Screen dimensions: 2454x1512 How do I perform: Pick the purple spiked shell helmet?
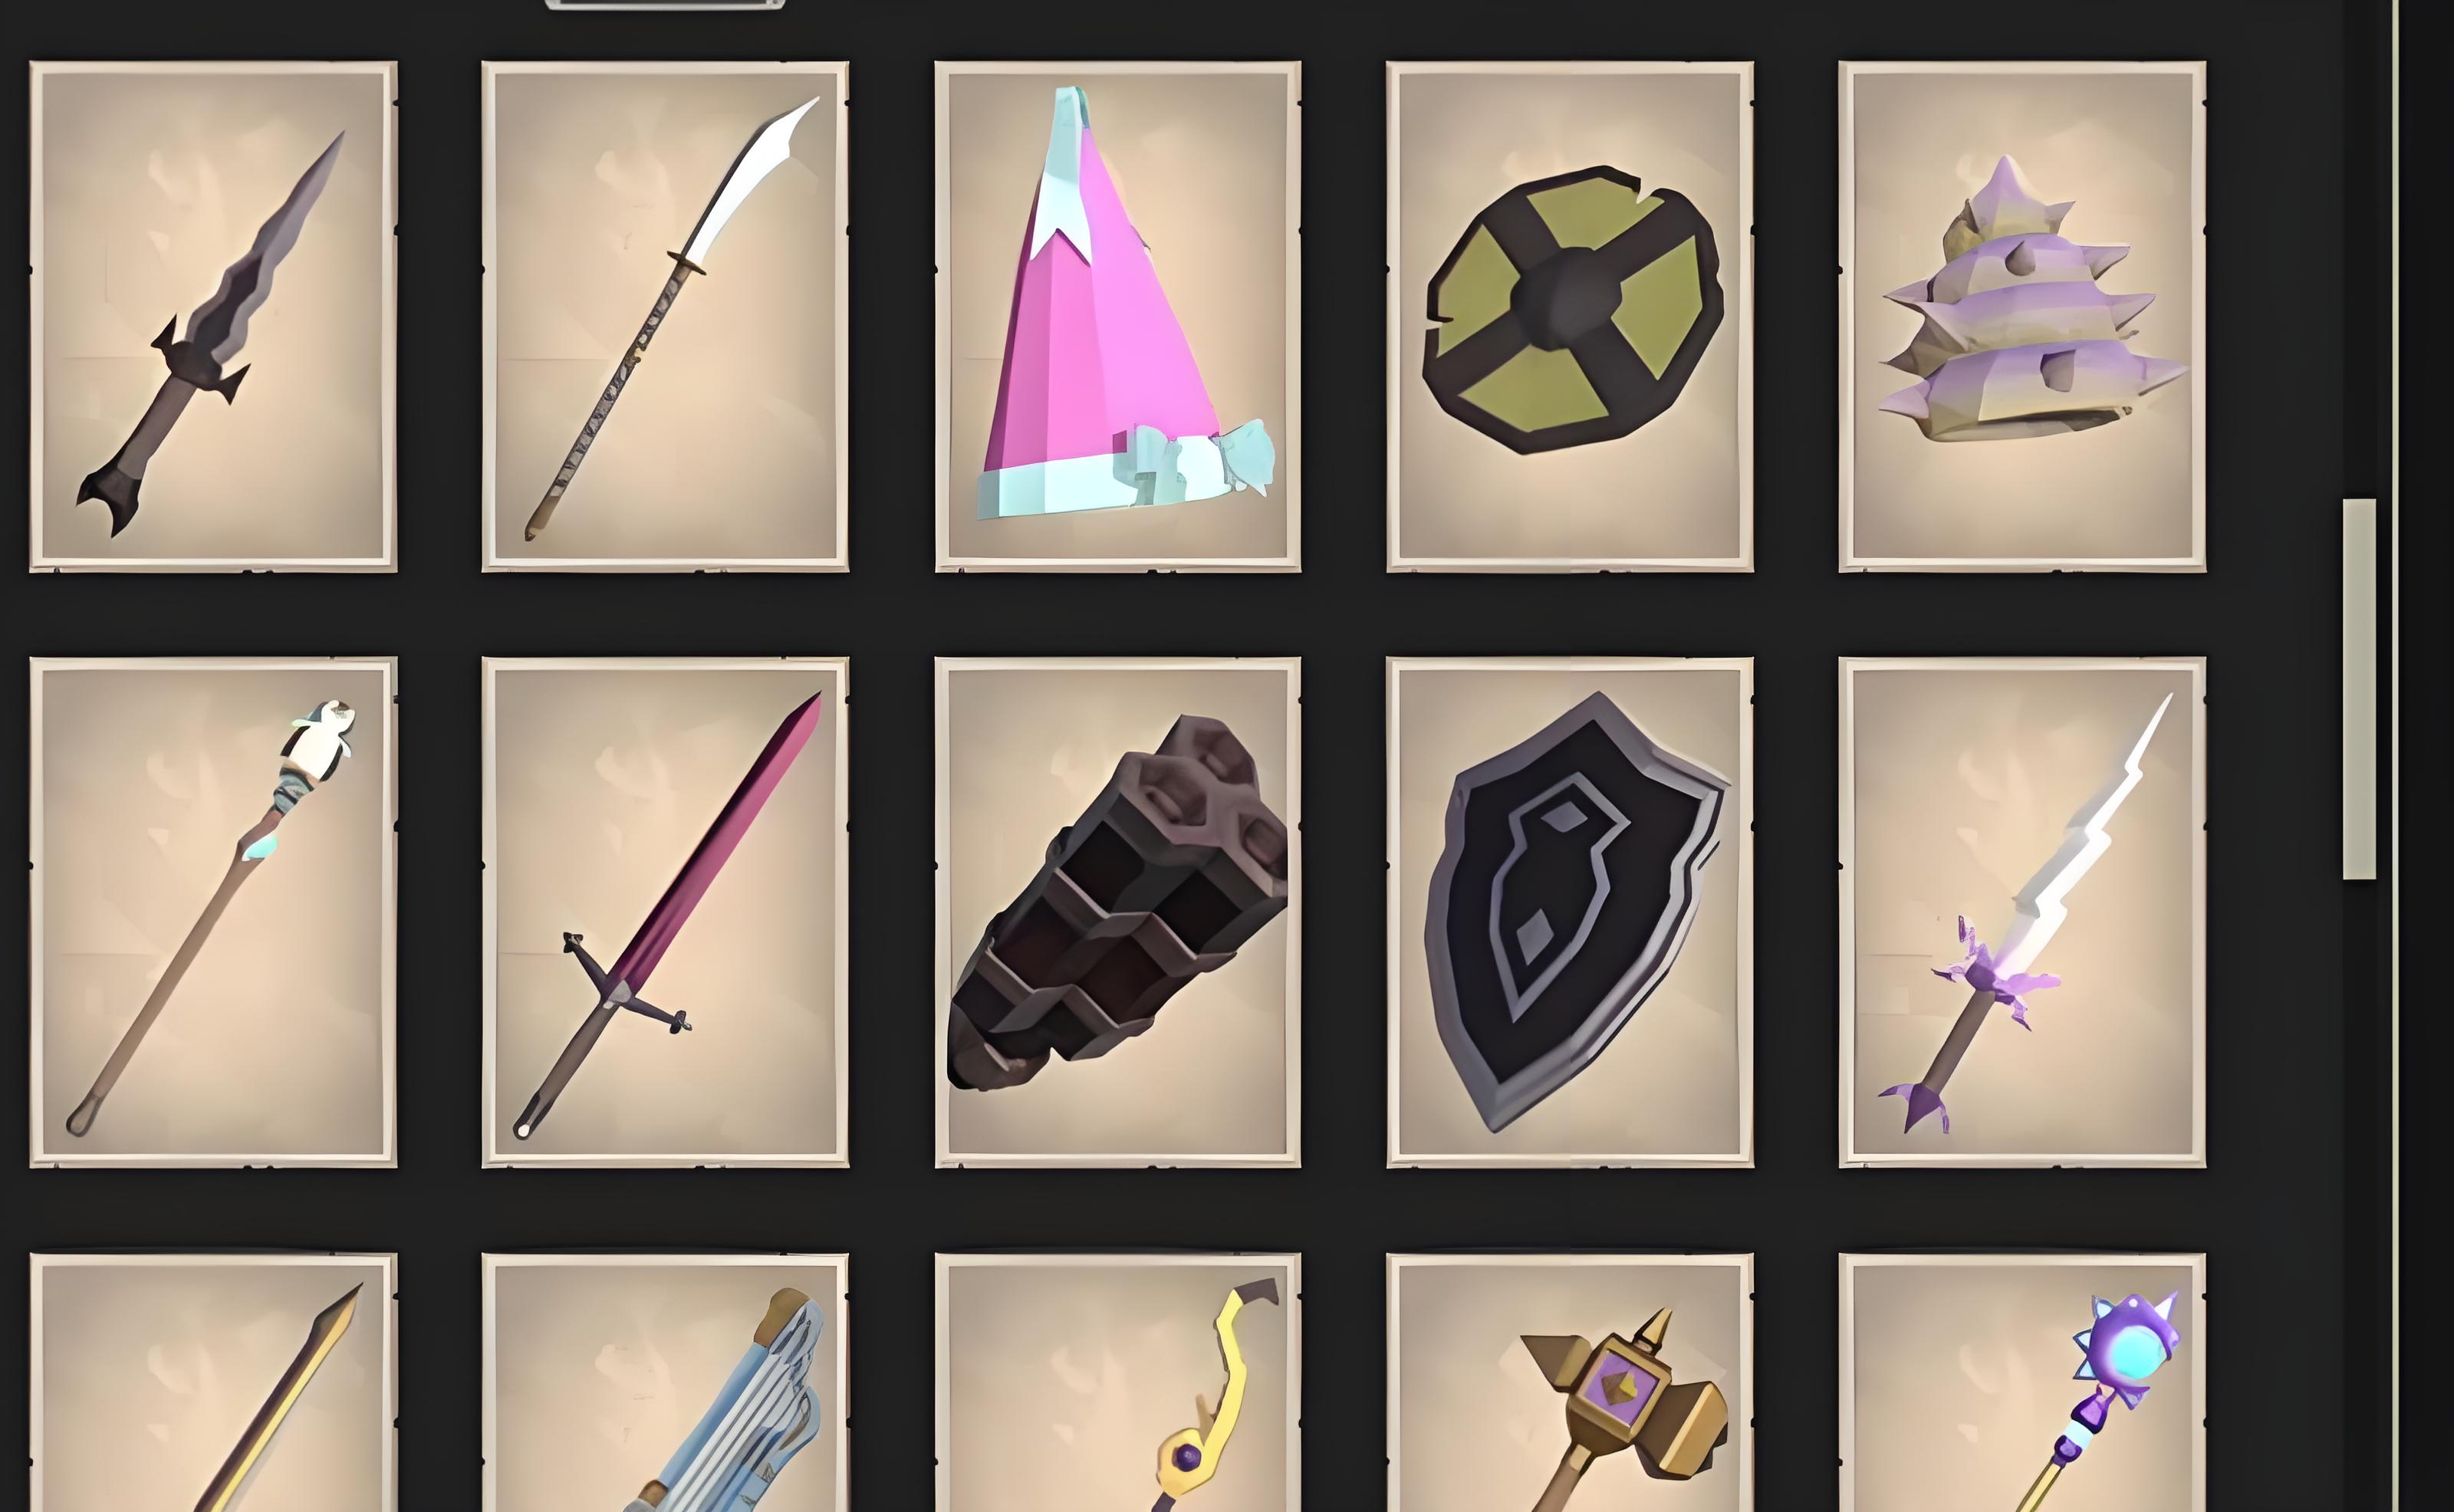tap(2022, 317)
